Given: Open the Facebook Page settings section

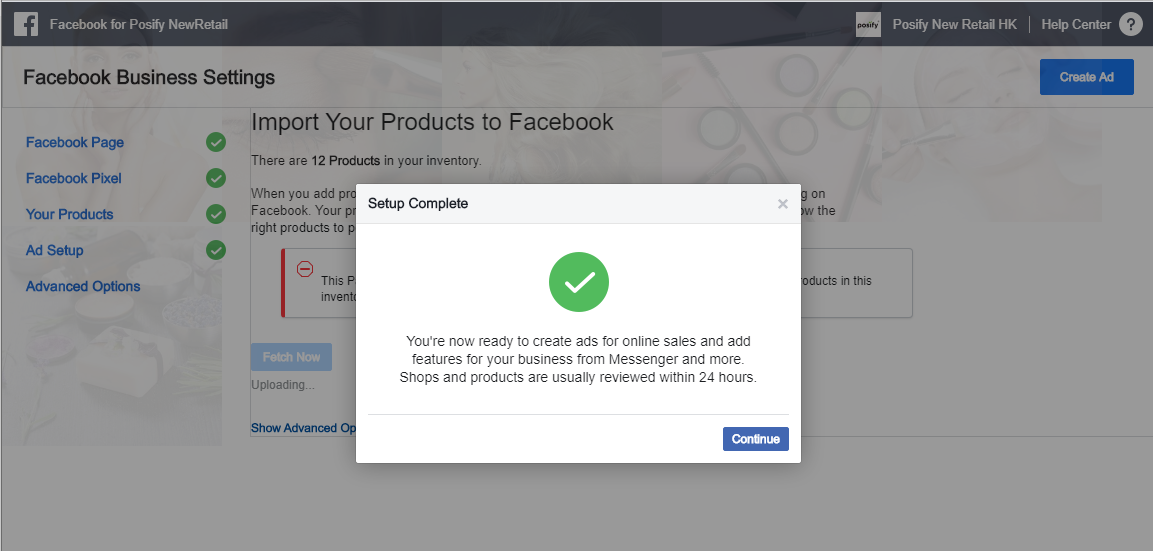Looking at the screenshot, I should (75, 142).
